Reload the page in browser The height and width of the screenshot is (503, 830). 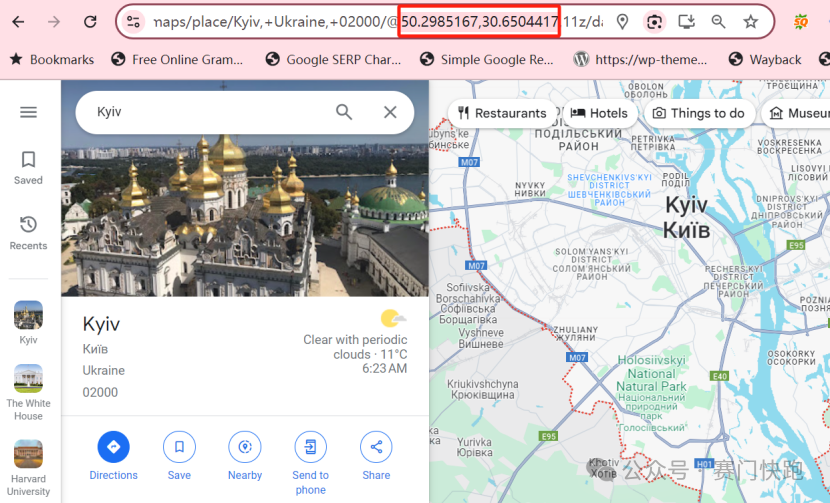coord(90,21)
